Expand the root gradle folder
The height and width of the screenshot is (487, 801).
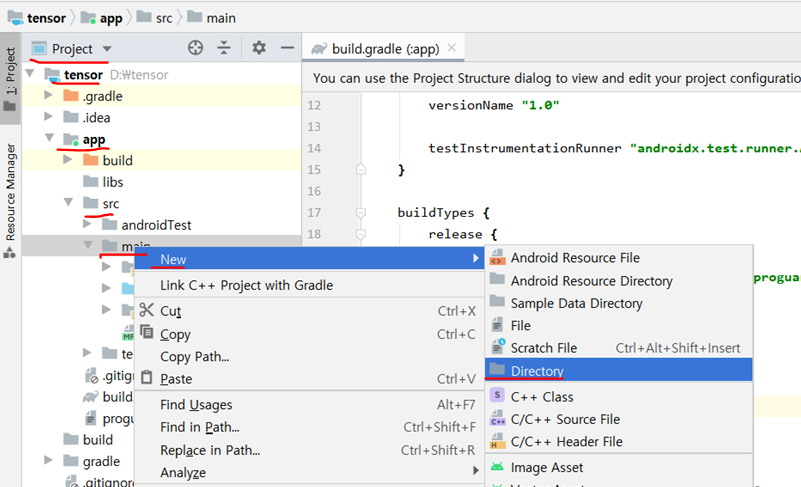click(49, 460)
